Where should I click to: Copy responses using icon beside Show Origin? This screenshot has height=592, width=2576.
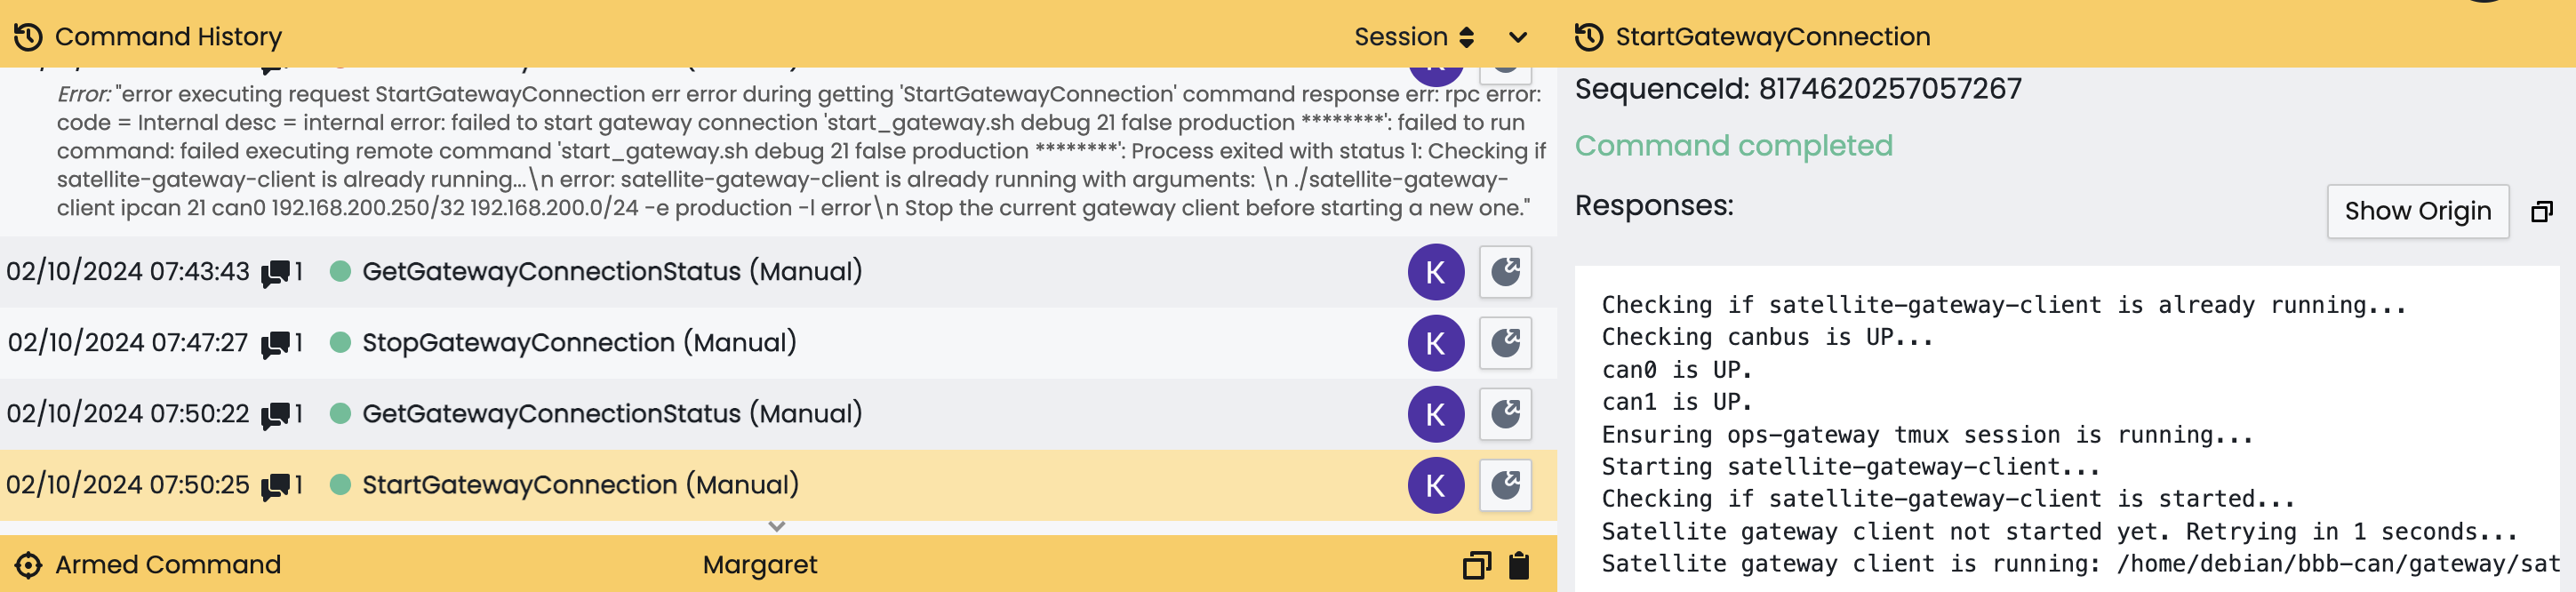click(x=2541, y=212)
